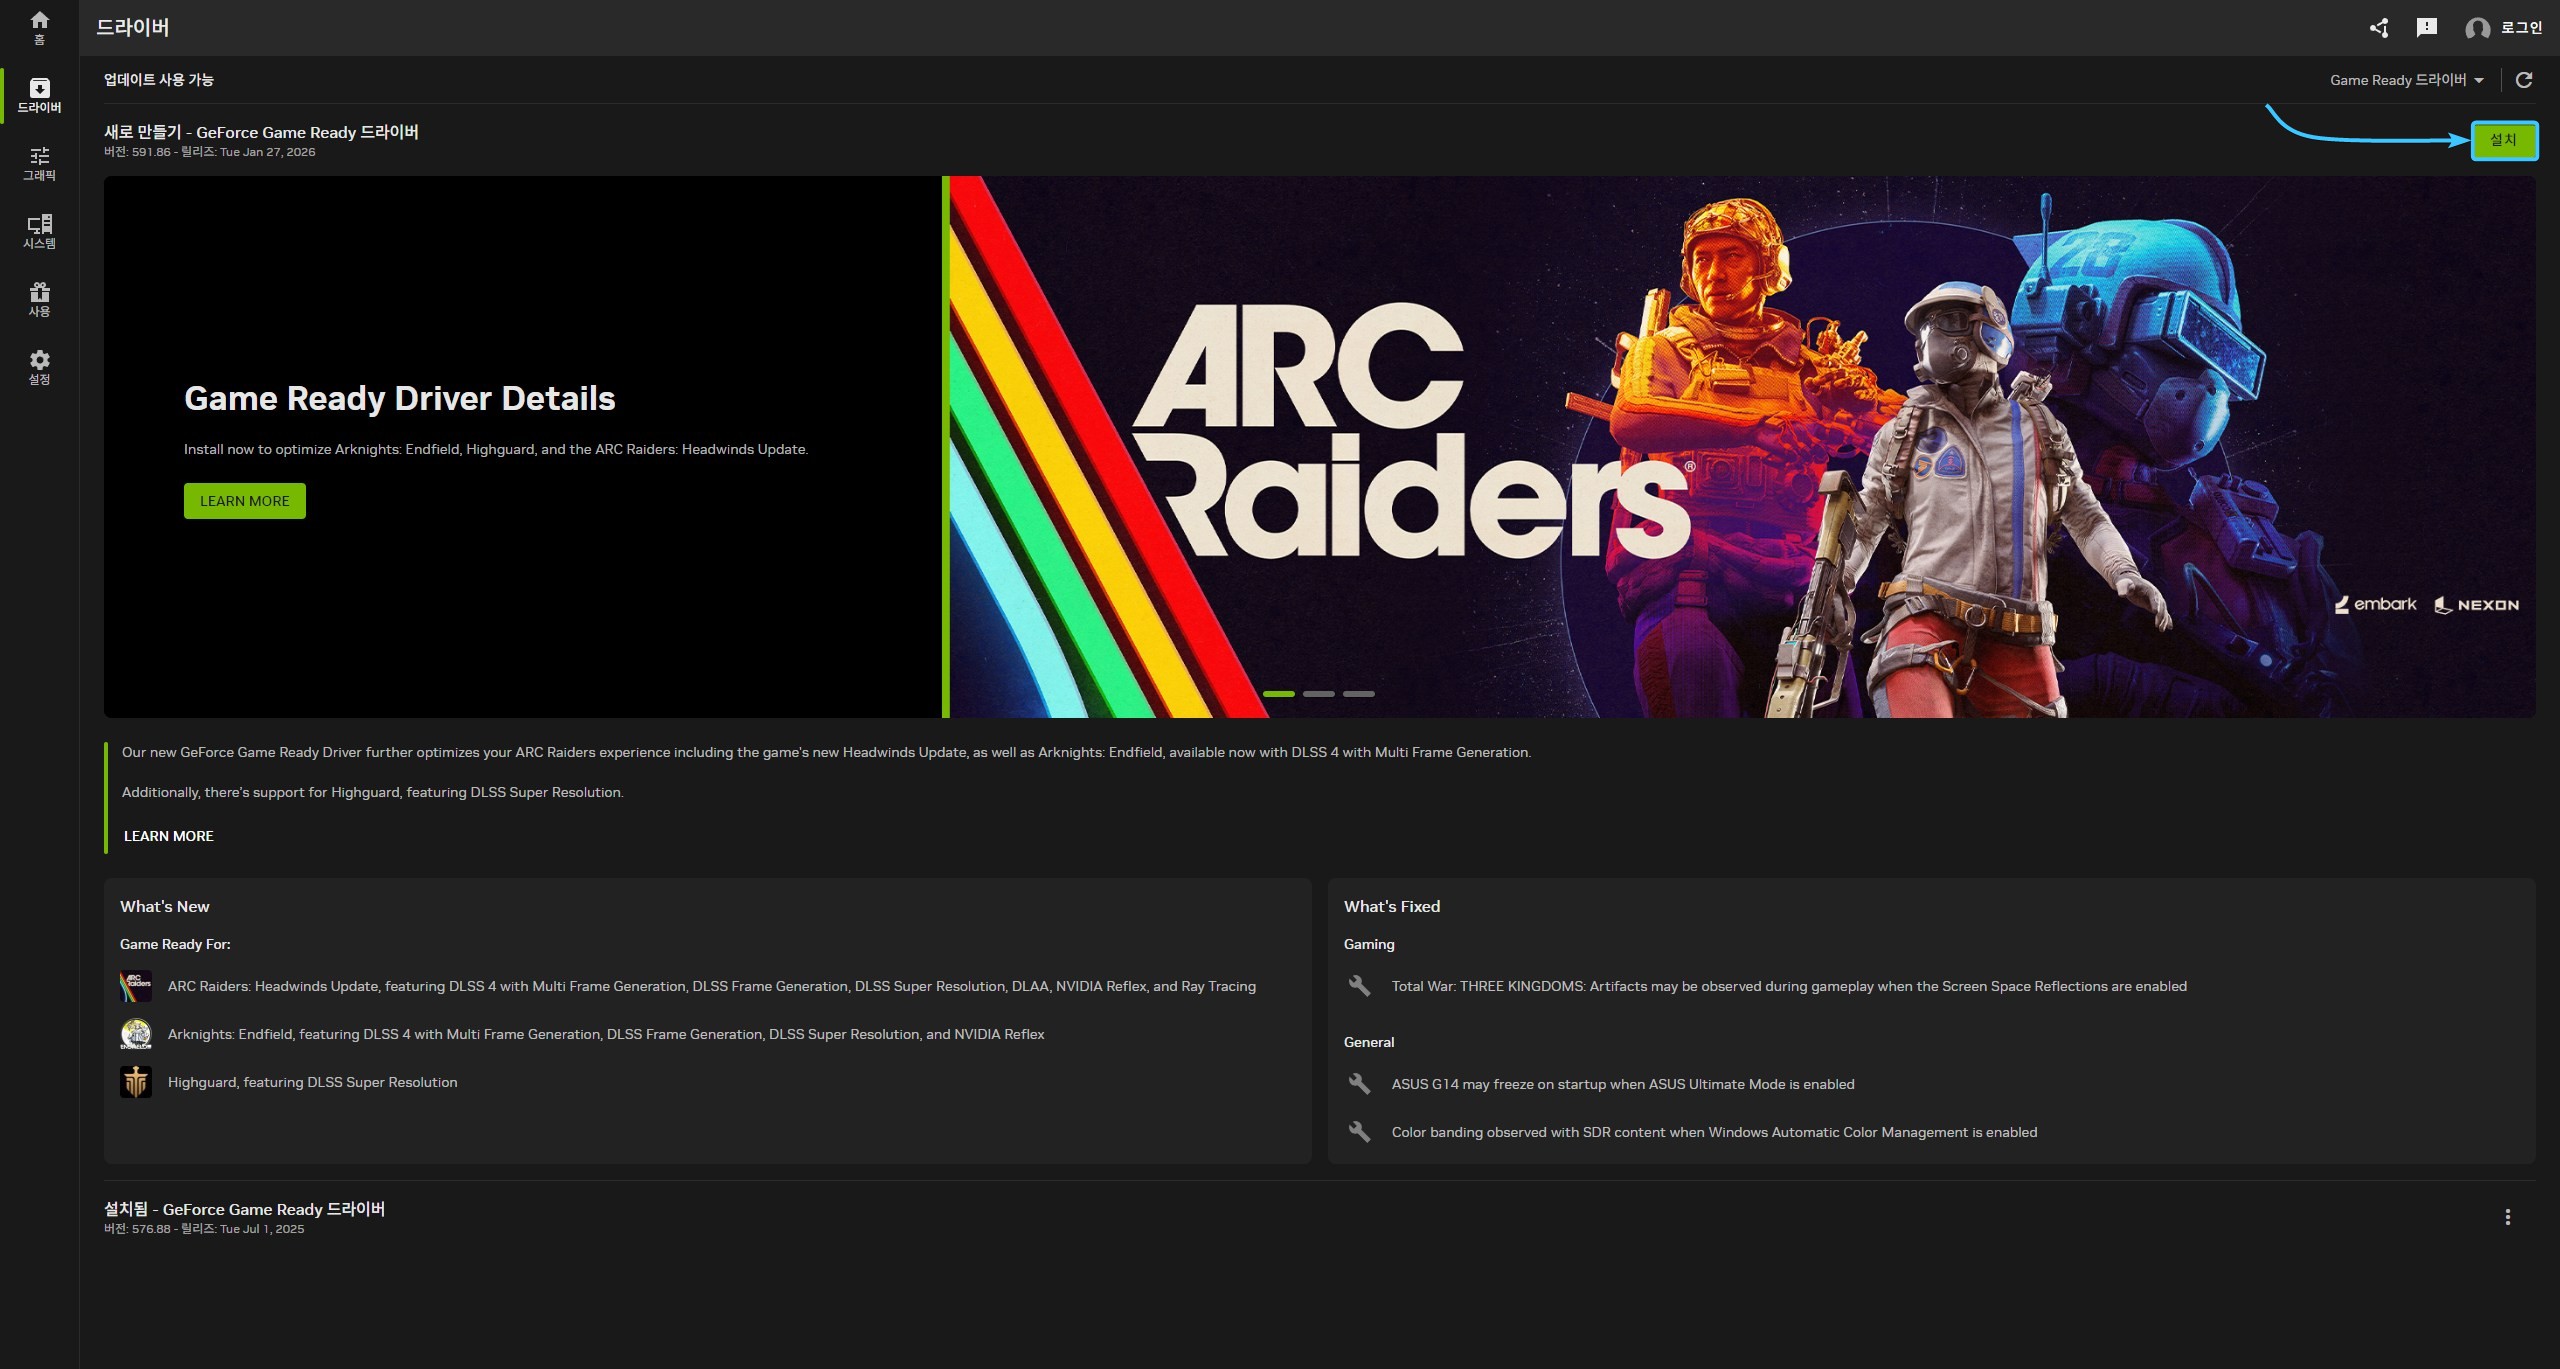The image size is (2560, 1369).
Task: Open the Redeem (사용) gift icon
Action: 39,299
